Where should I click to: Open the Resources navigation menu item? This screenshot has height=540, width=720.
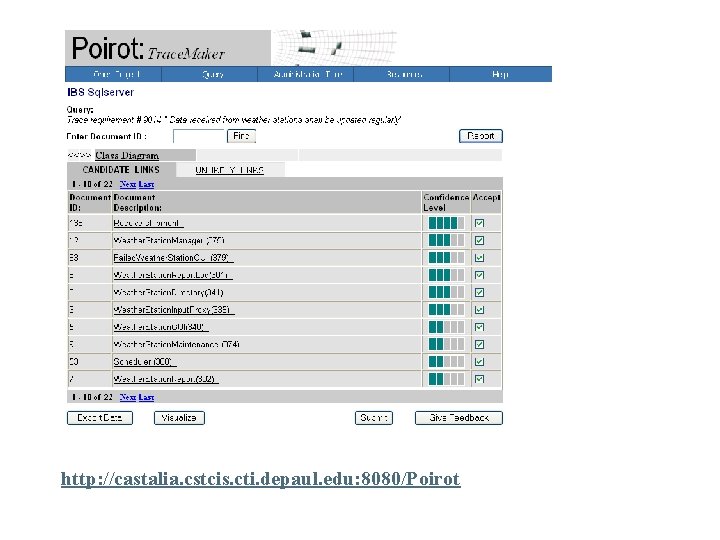pyautogui.click(x=404, y=74)
